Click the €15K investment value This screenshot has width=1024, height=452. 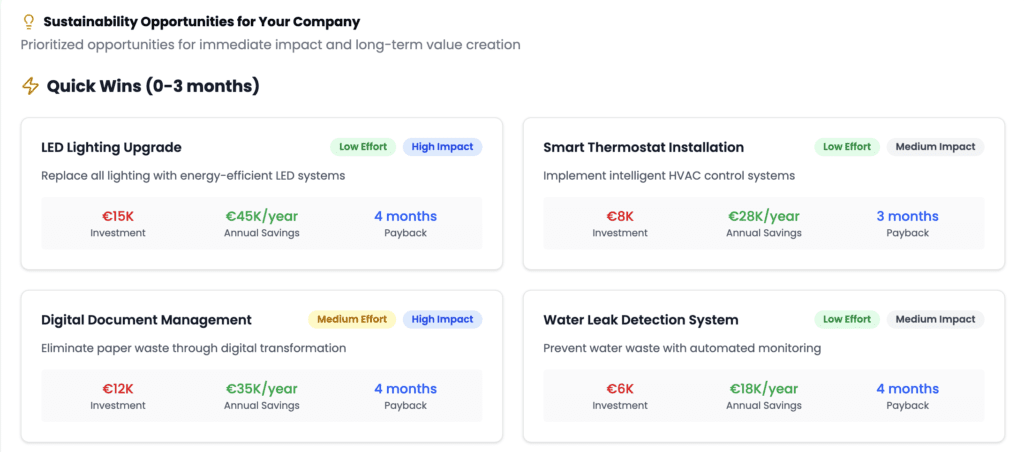coord(117,216)
